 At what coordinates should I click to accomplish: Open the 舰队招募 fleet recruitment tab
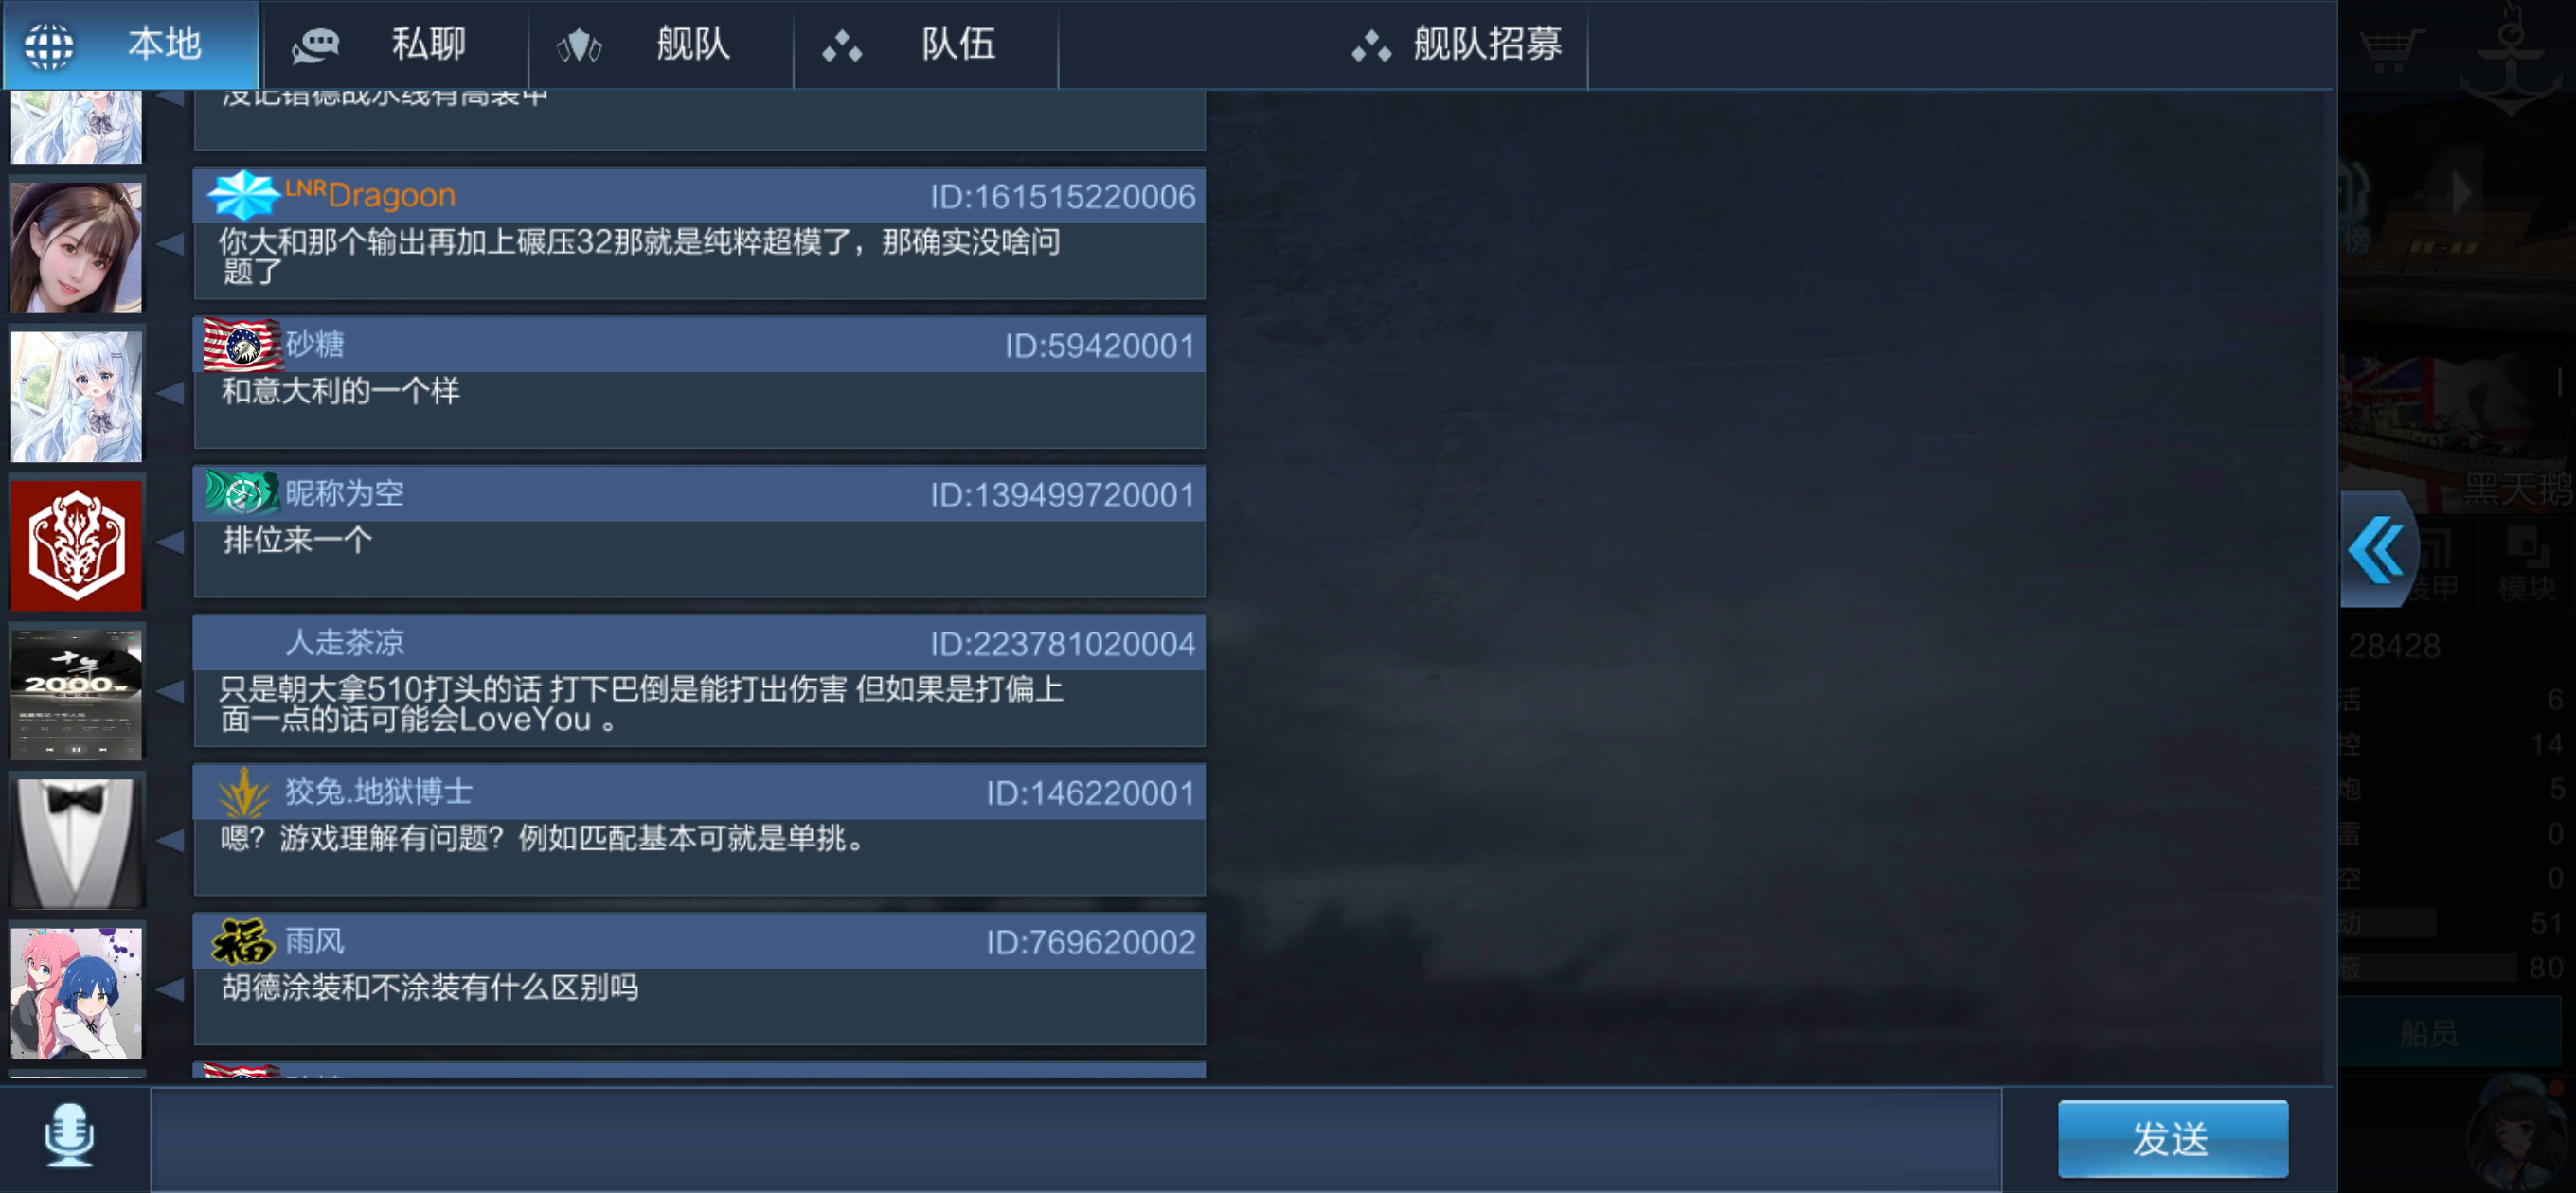click(1456, 45)
